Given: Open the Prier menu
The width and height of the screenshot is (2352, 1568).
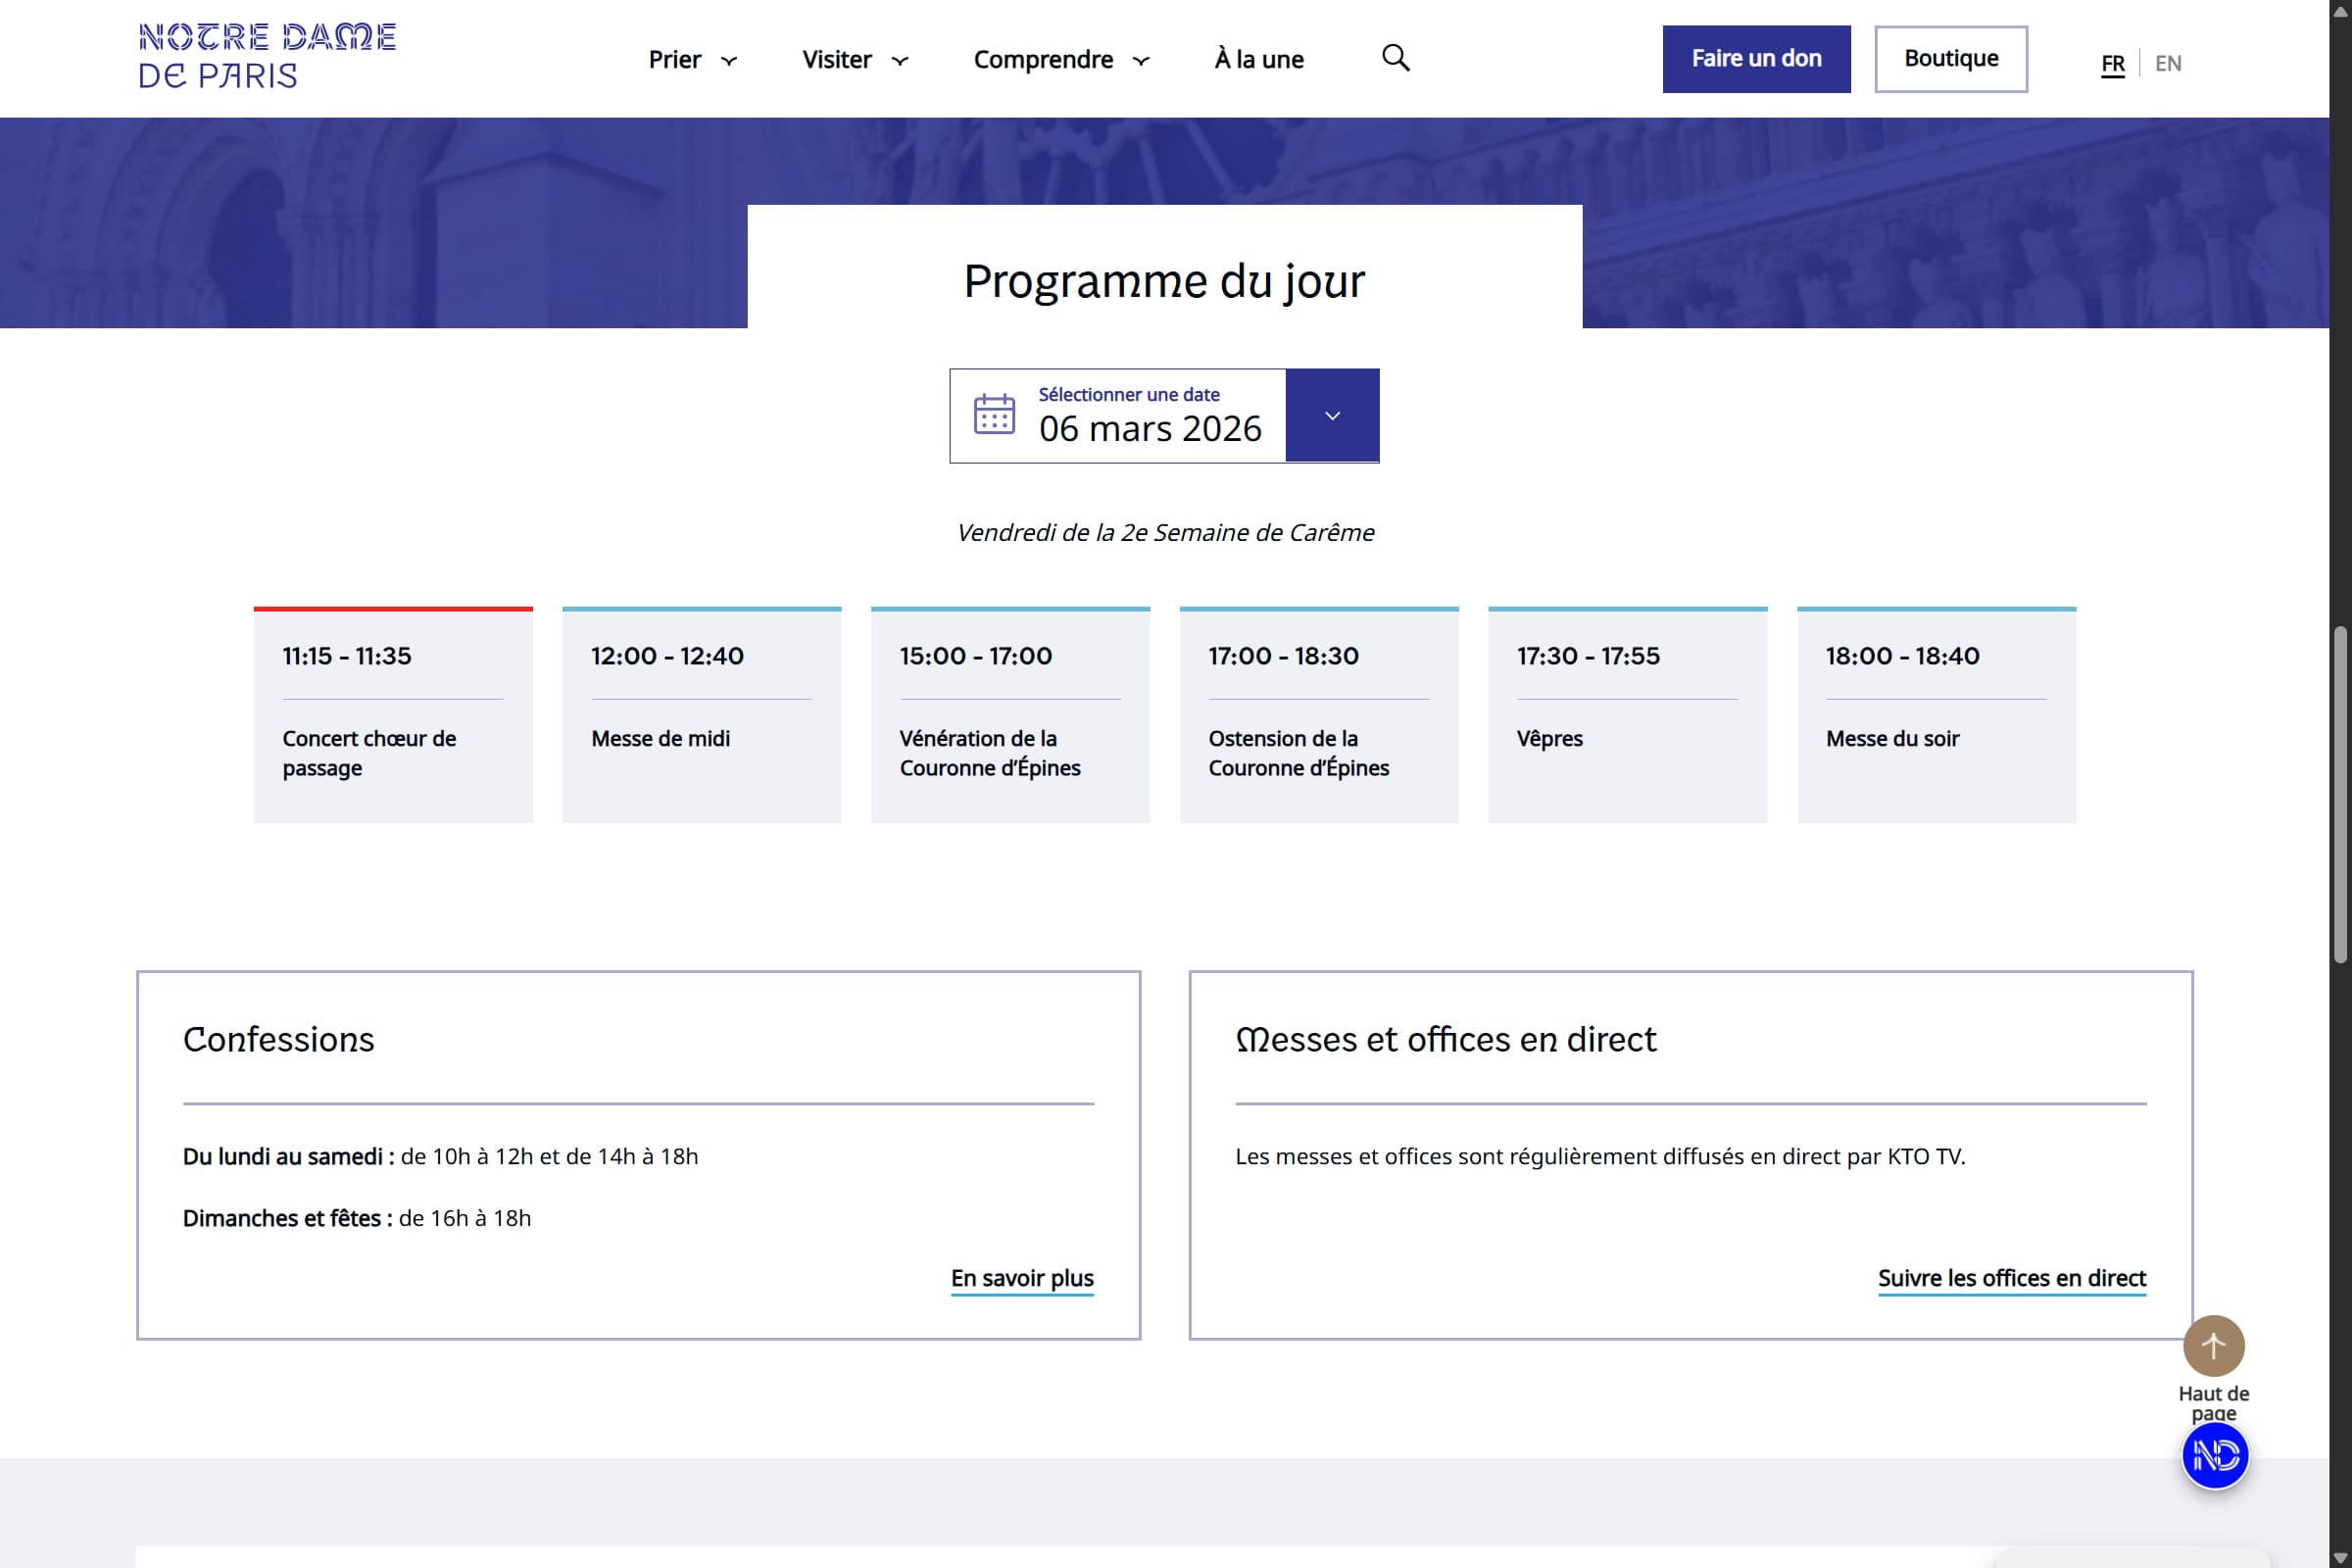Looking at the screenshot, I should [x=675, y=59].
